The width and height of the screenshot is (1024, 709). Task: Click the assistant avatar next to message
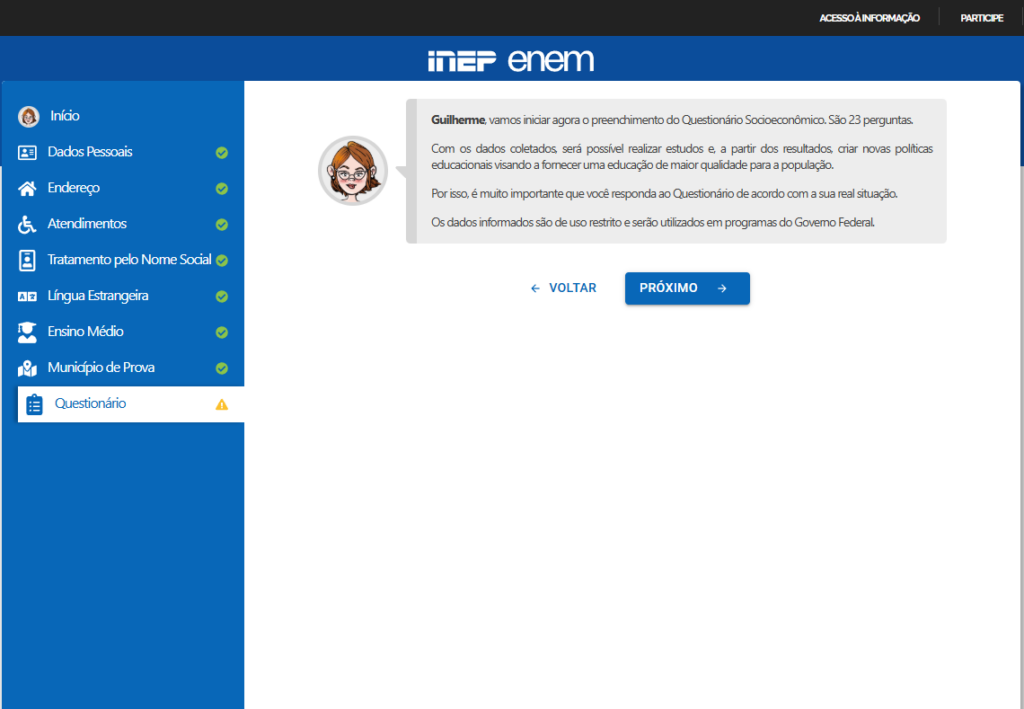[x=353, y=171]
